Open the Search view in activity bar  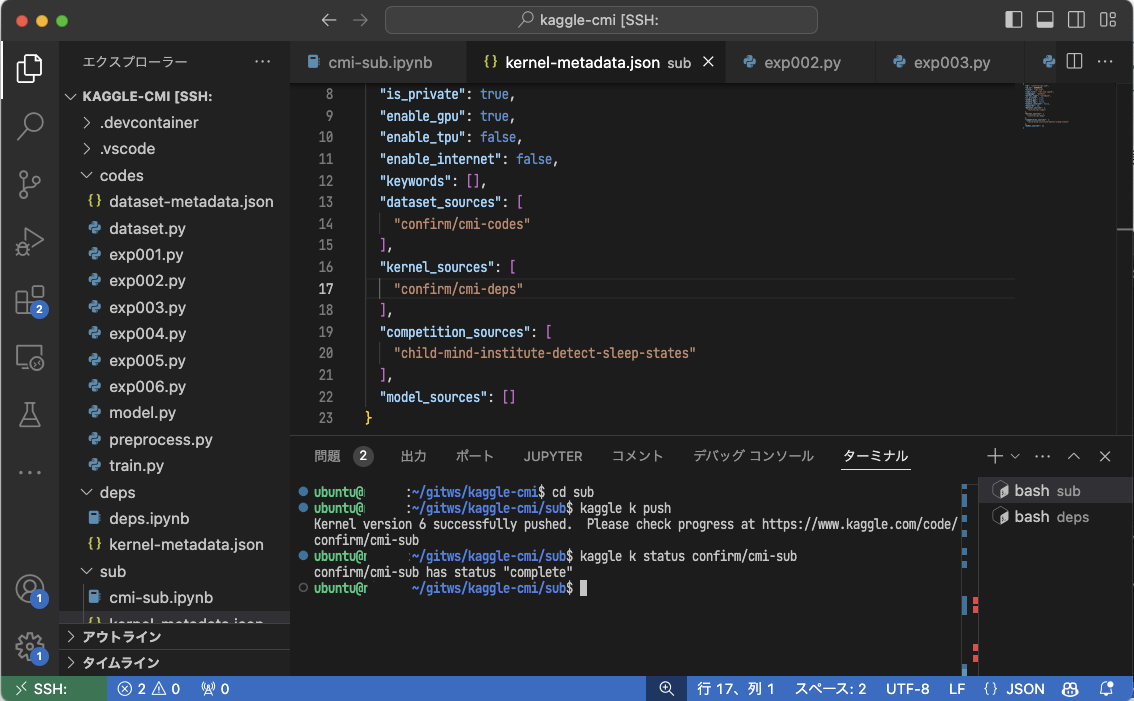point(30,126)
